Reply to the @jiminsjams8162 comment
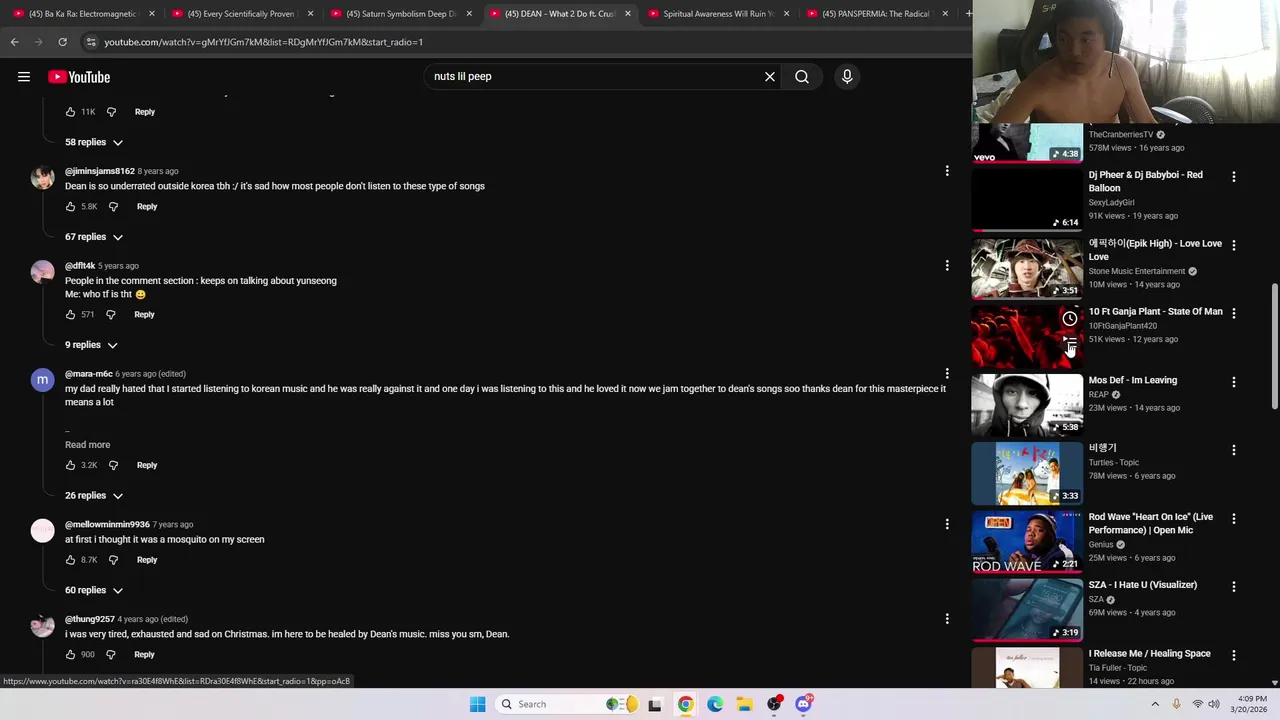Image resolution: width=1280 pixels, height=720 pixels. (147, 206)
